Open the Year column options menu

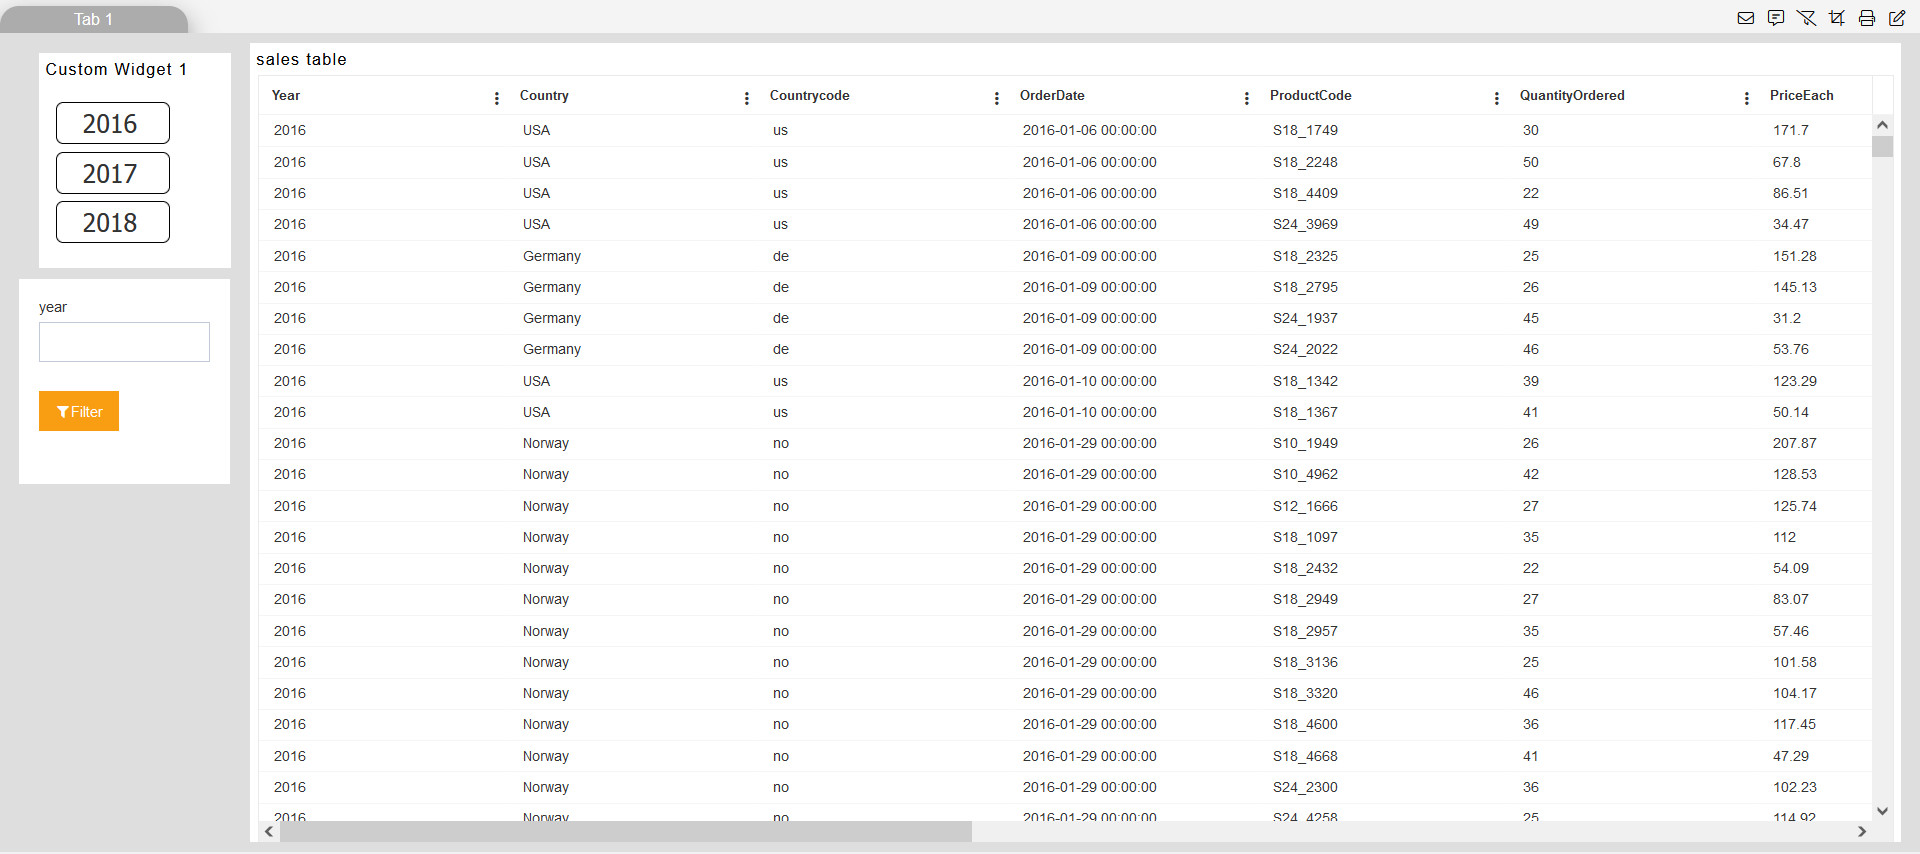pyautogui.click(x=497, y=97)
